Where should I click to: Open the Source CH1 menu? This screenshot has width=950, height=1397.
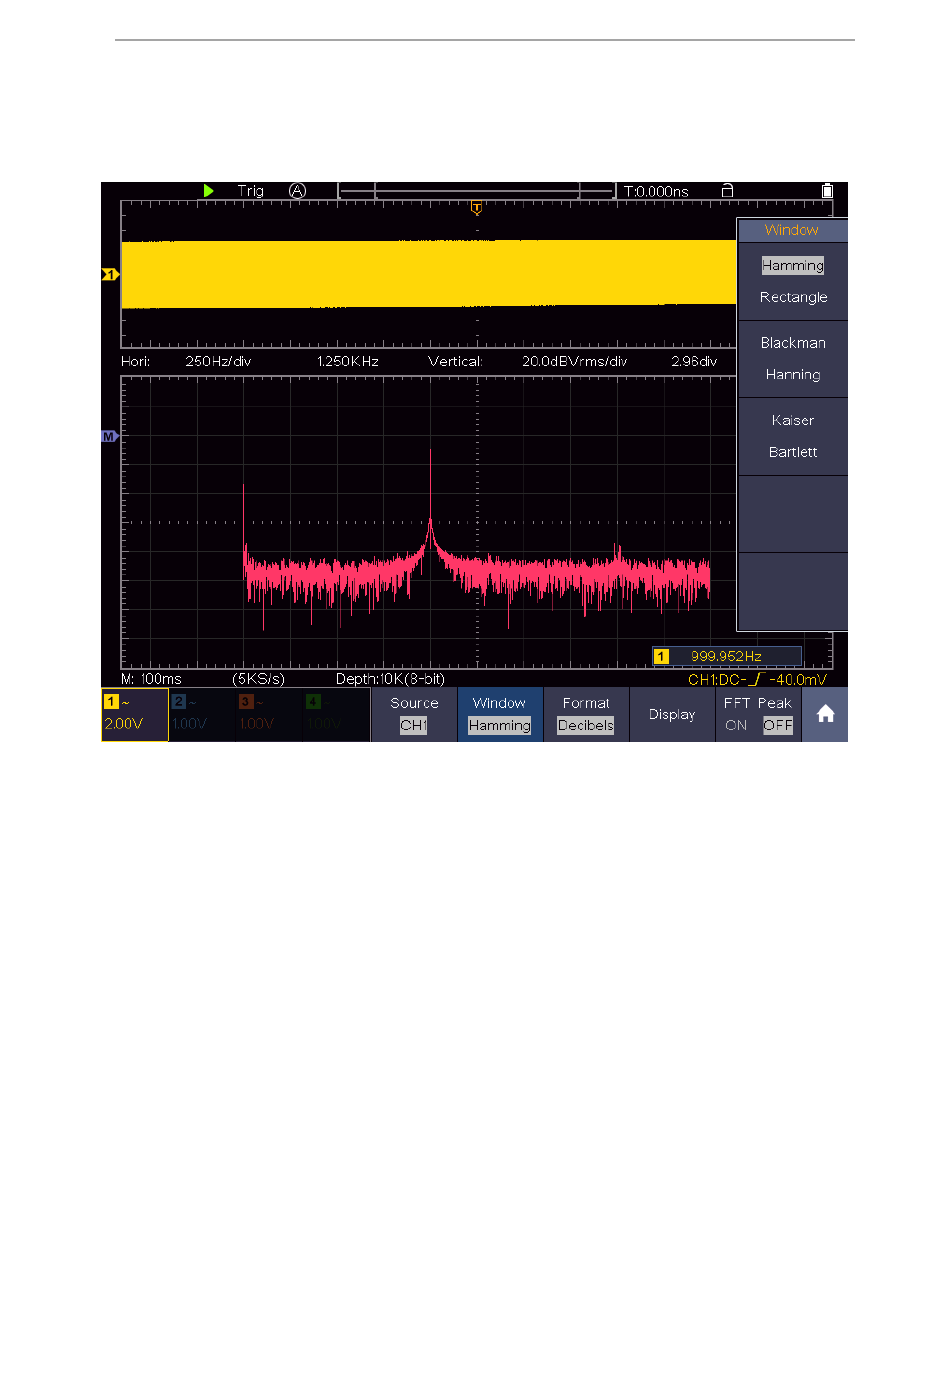(414, 714)
